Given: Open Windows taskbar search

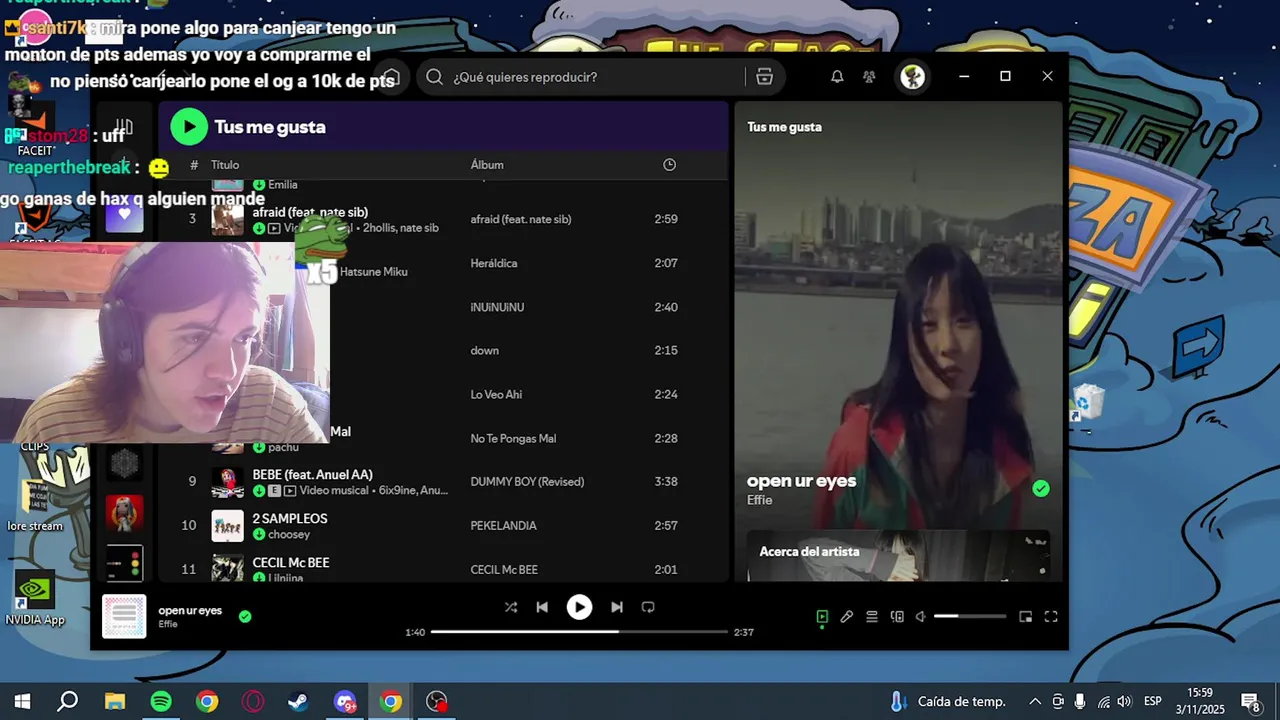Looking at the screenshot, I should coord(68,701).
